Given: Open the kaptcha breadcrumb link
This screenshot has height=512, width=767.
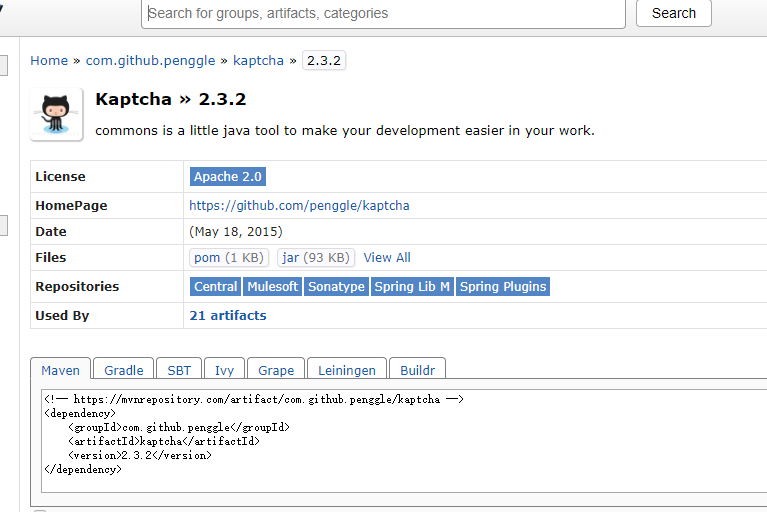Looking at the screenshot, I should (258, 61).
